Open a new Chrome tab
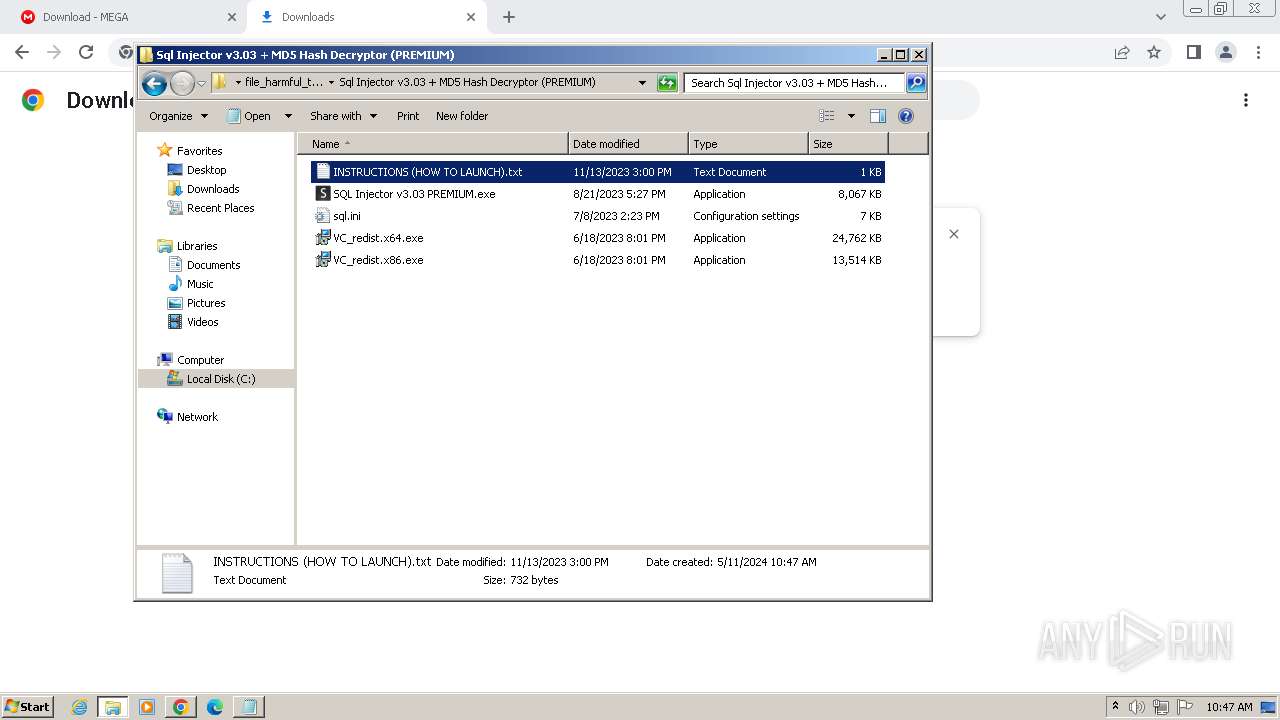Image resolution: width=1280 pixels, height=720 pixels. 509,17
